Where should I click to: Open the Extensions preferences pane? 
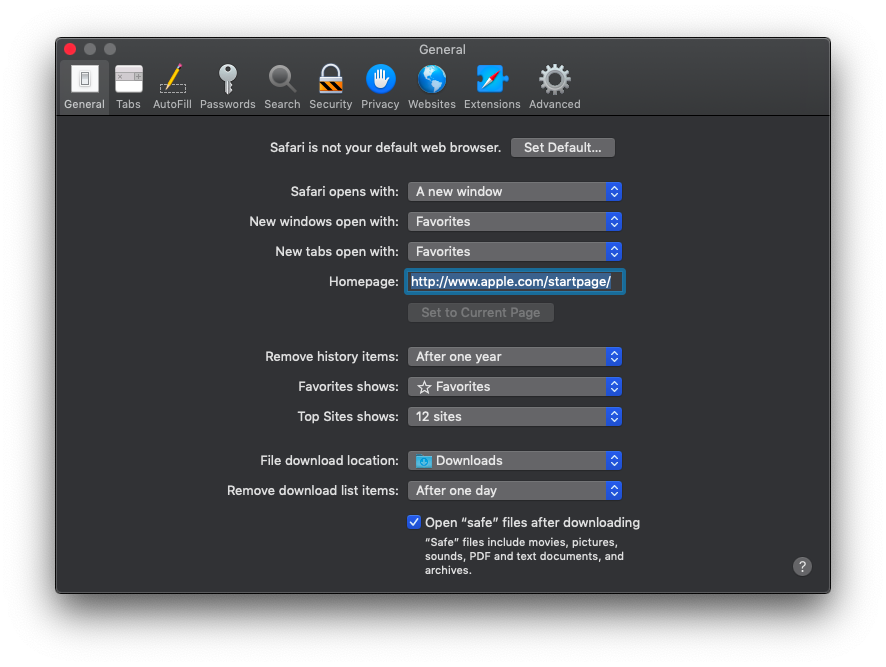tap(492, 87)
